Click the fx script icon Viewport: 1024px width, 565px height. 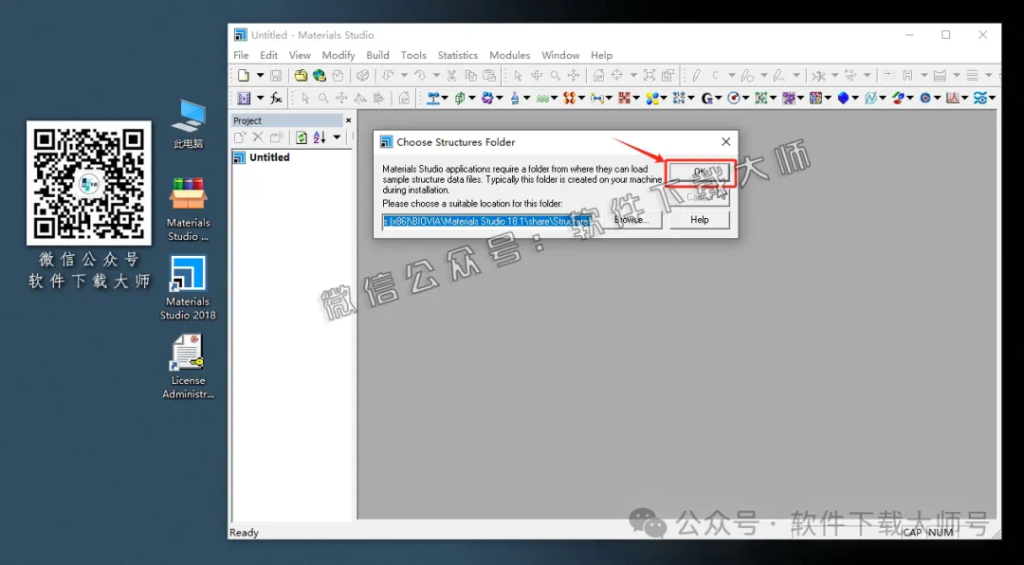[x=276, y=98]
